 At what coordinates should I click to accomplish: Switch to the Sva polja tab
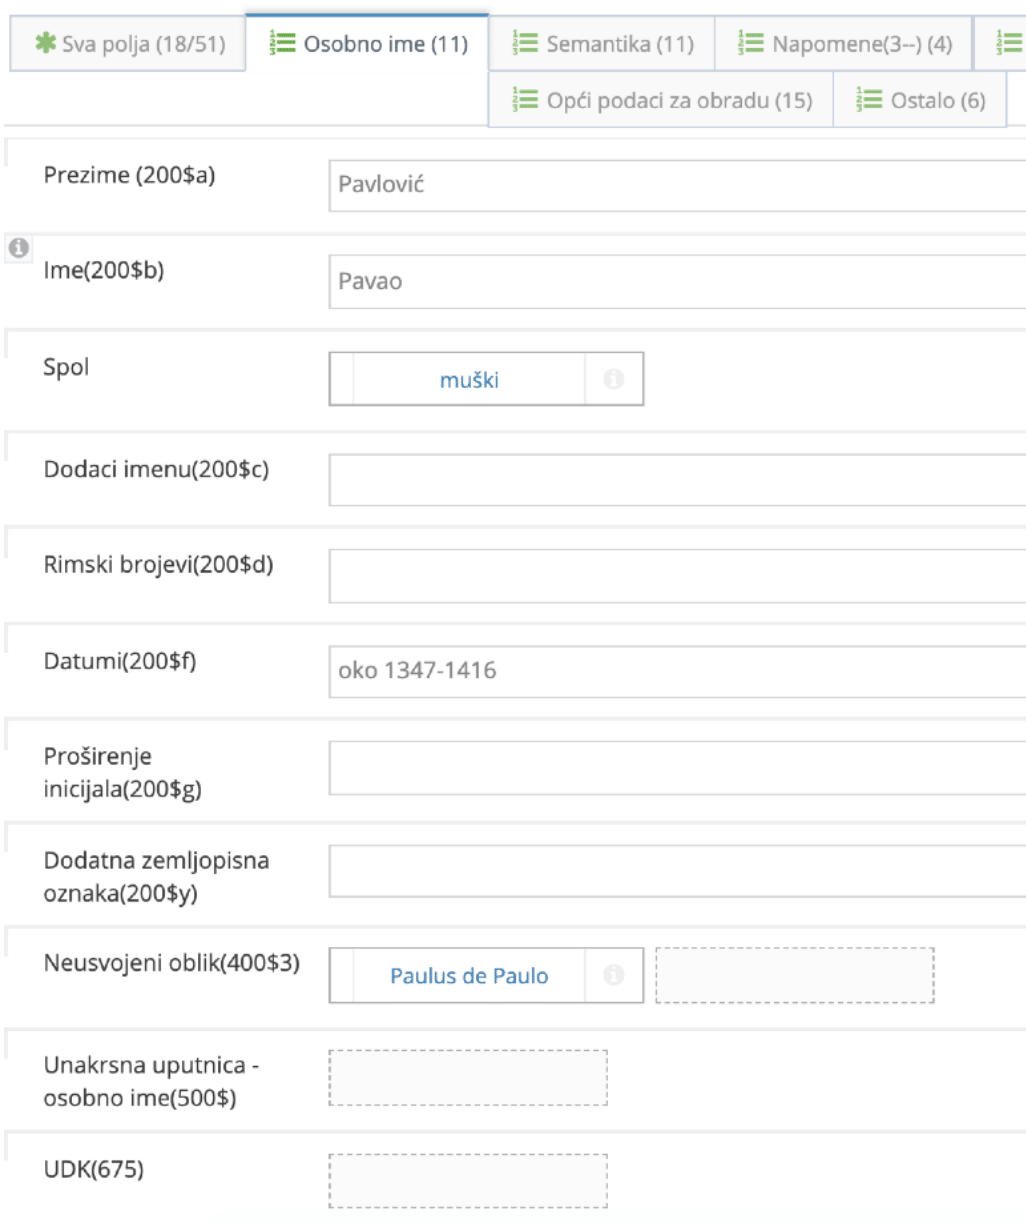(x=125, y=44)
